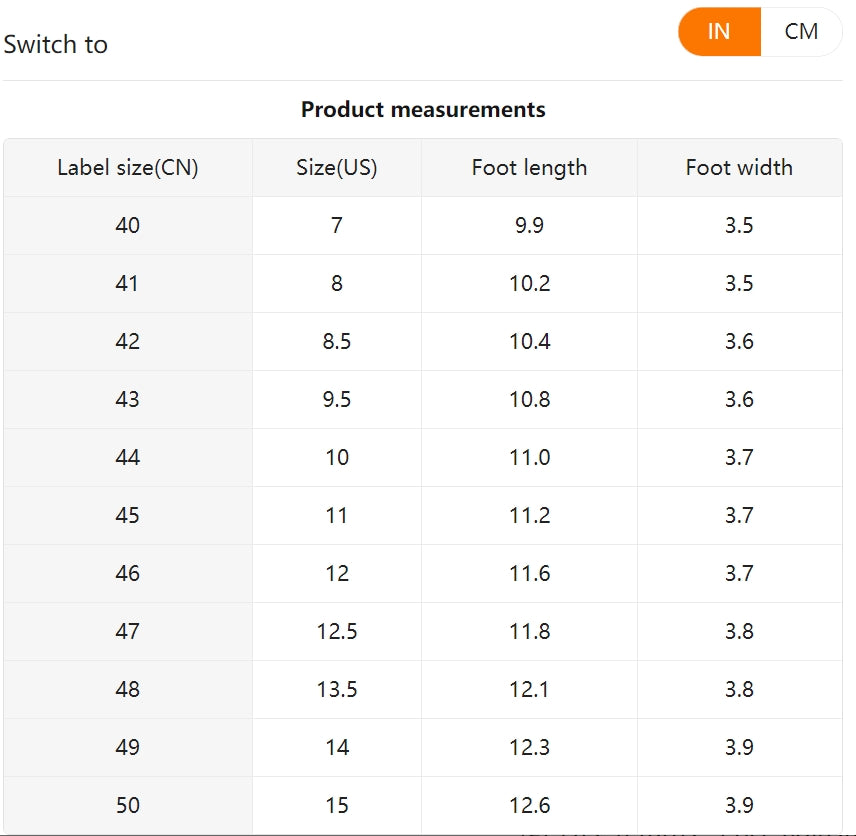Switch units to CM
Viewport: 856px width, 836px height.
pos(801,31)
